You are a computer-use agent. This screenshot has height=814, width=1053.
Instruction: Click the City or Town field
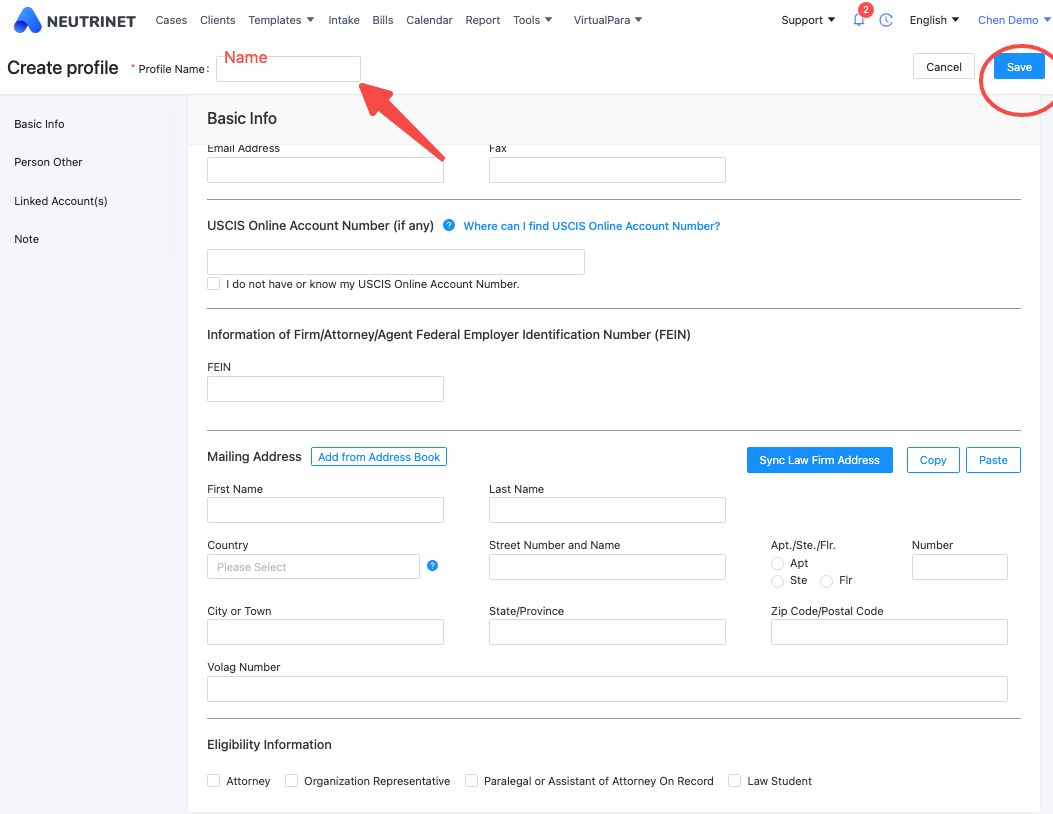point(325,632)
